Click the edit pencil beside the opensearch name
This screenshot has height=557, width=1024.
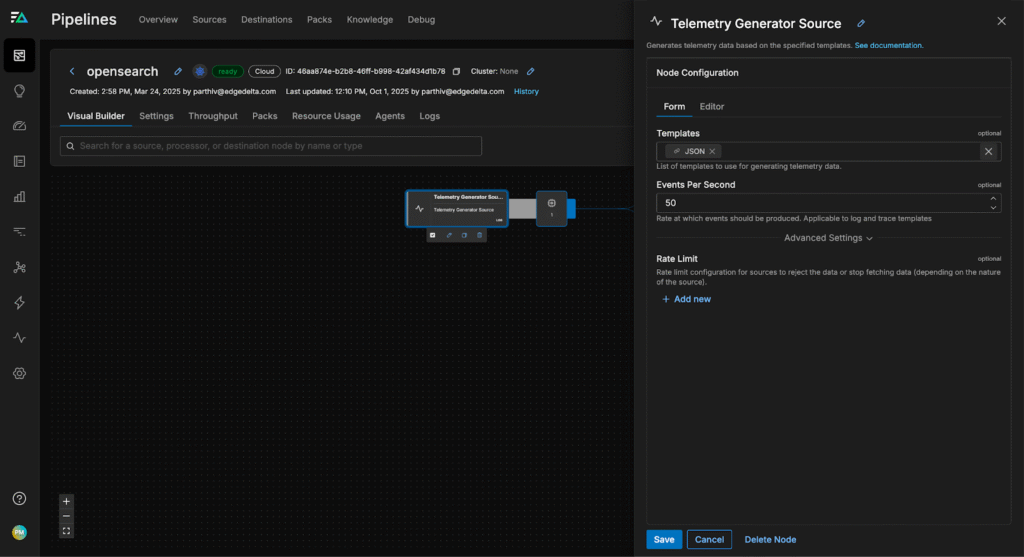pyautogui.click(x=178, y=71)
